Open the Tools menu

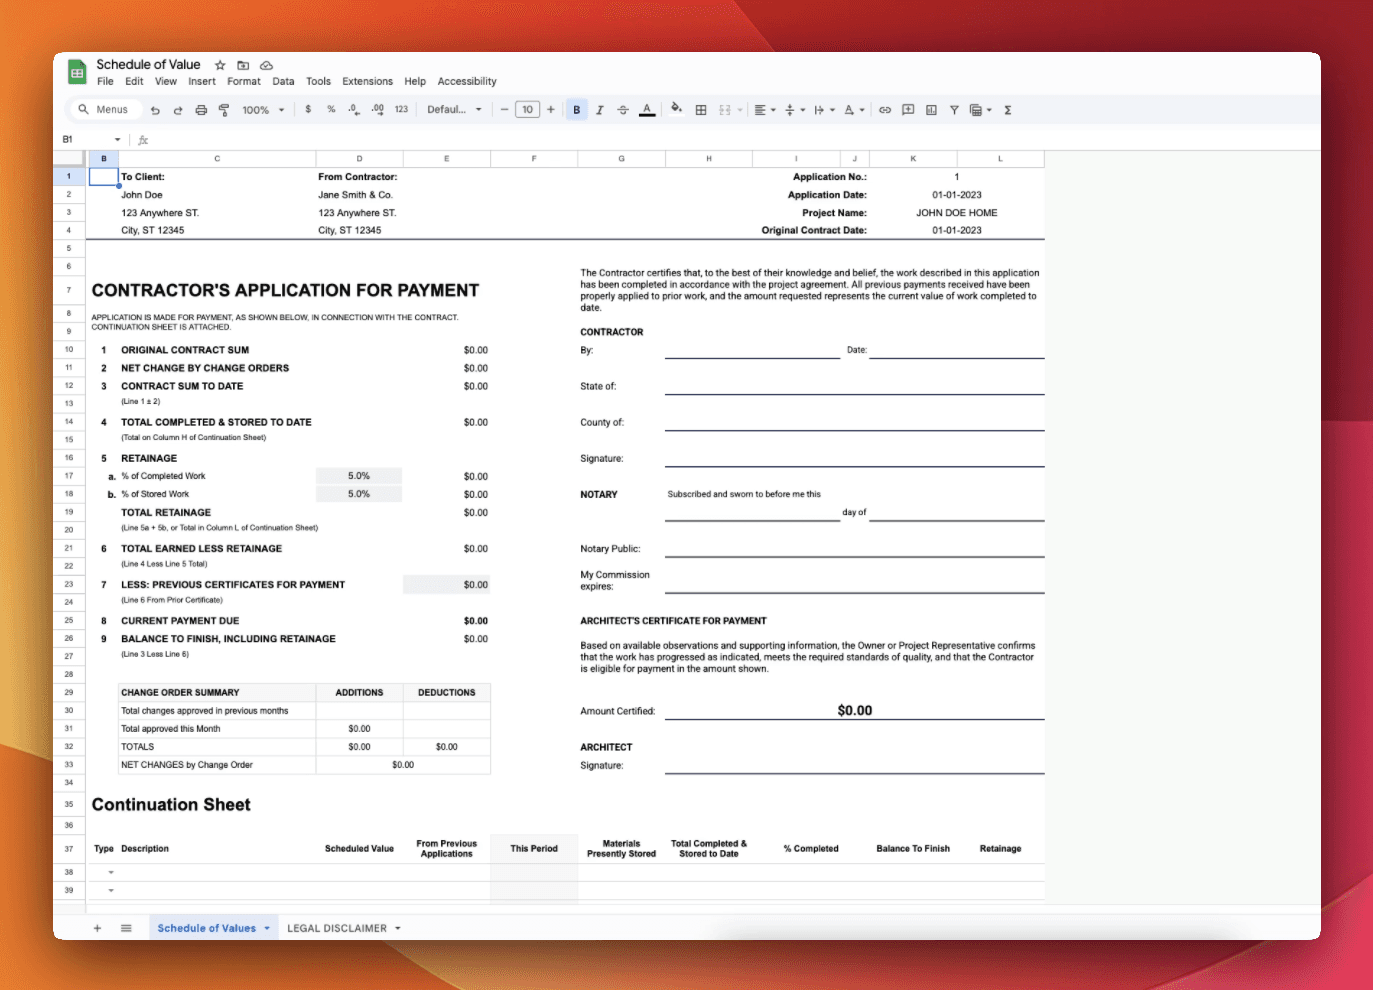point(318,81)
